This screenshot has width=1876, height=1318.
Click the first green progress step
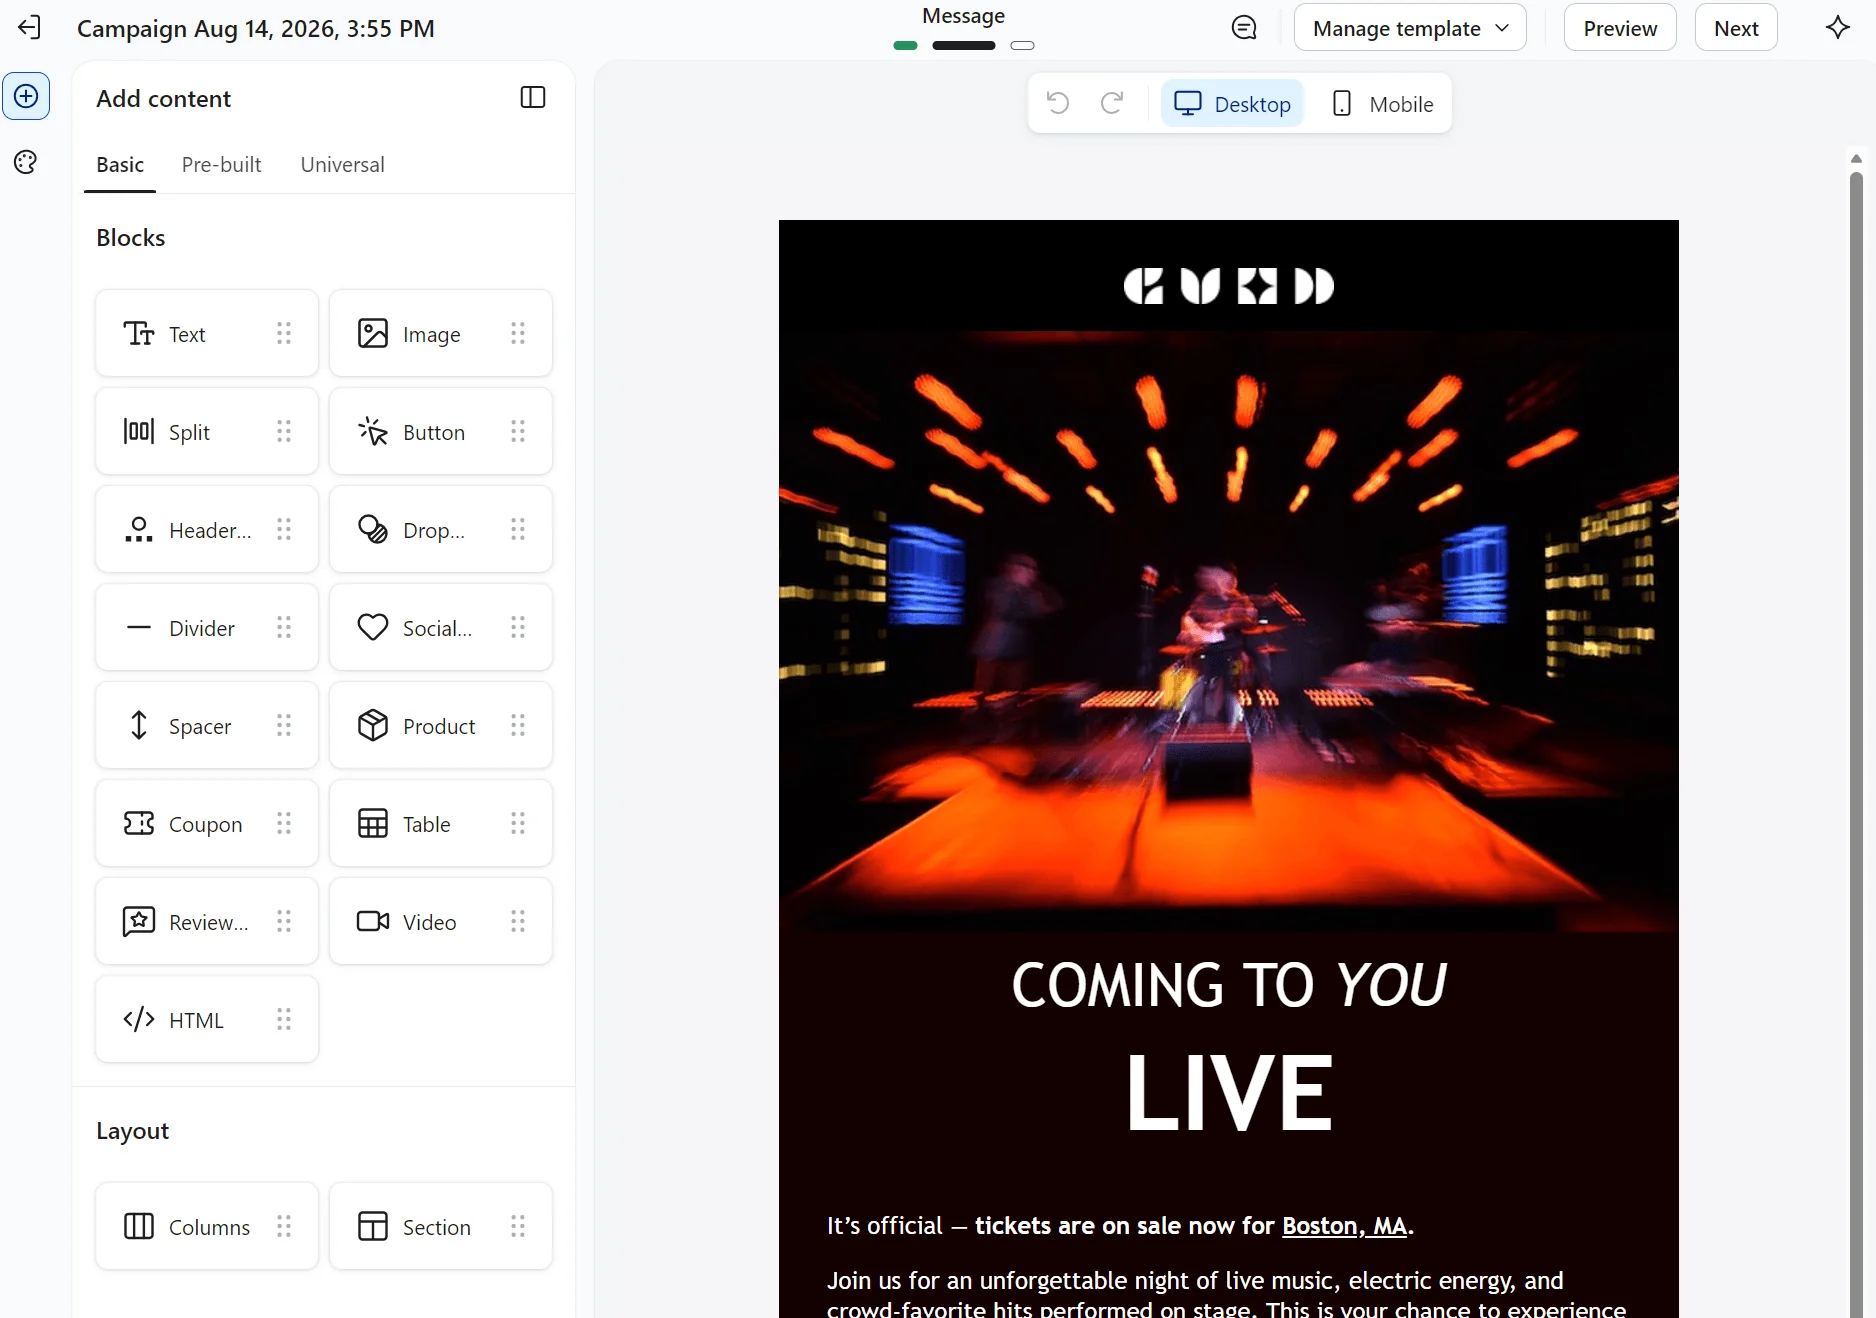click(x=905, y=45)
